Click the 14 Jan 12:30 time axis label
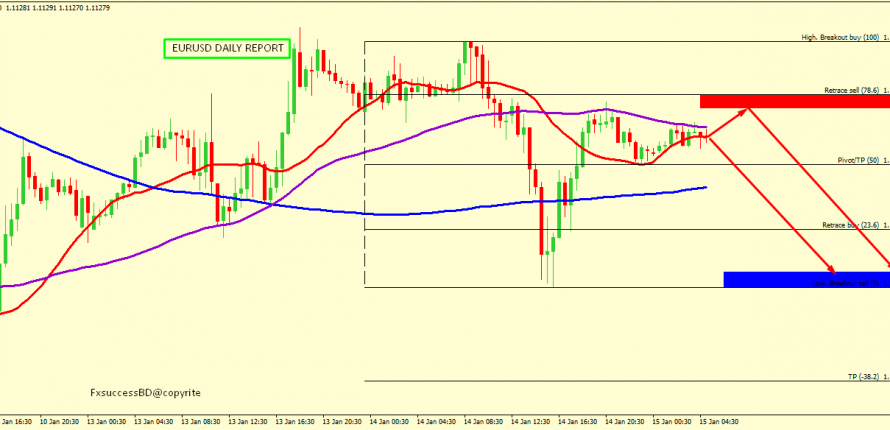 (530, 421)
